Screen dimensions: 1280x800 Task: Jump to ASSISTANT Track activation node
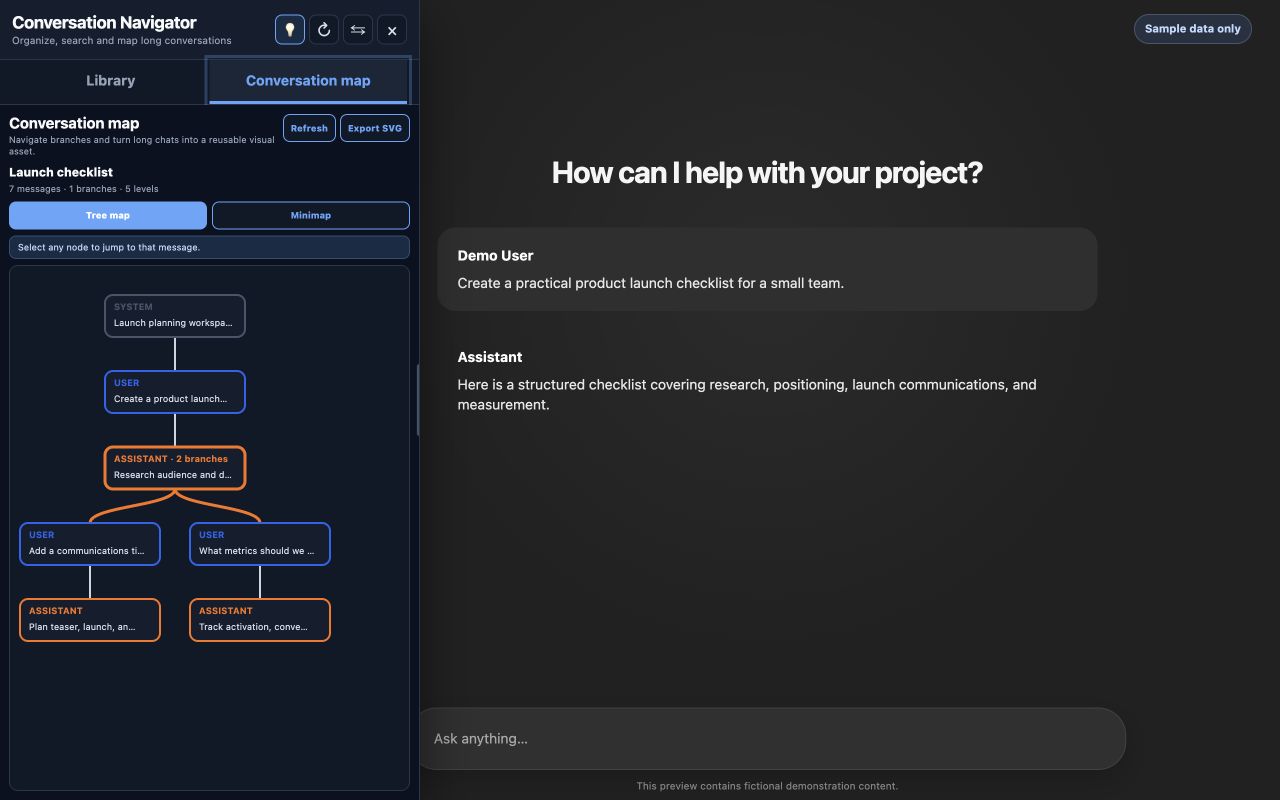[x=260, y=619]
